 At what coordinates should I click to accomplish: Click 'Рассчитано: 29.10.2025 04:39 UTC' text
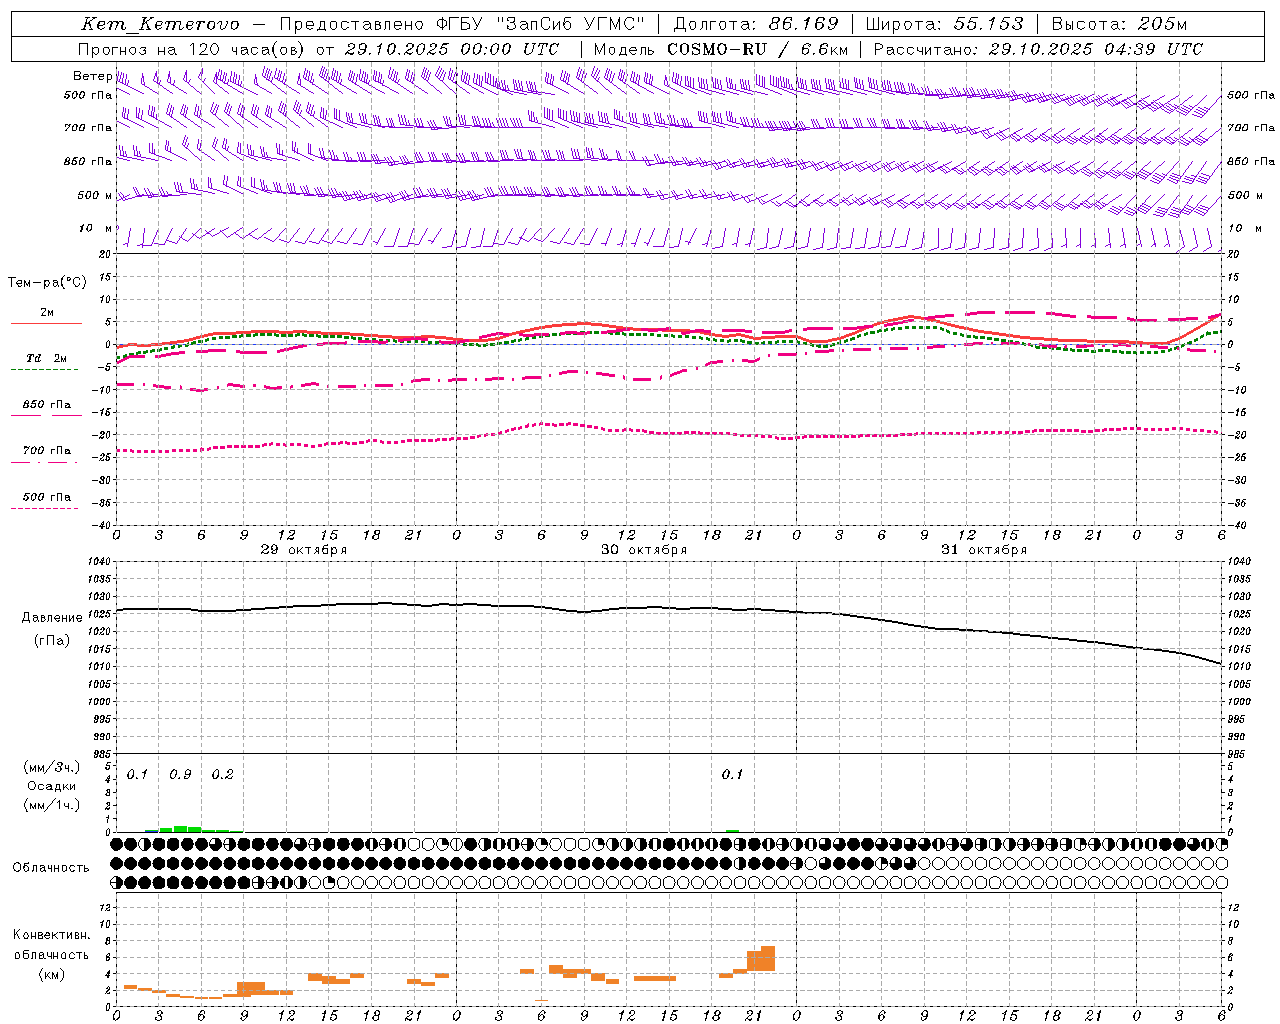[x=1038, y=49]
